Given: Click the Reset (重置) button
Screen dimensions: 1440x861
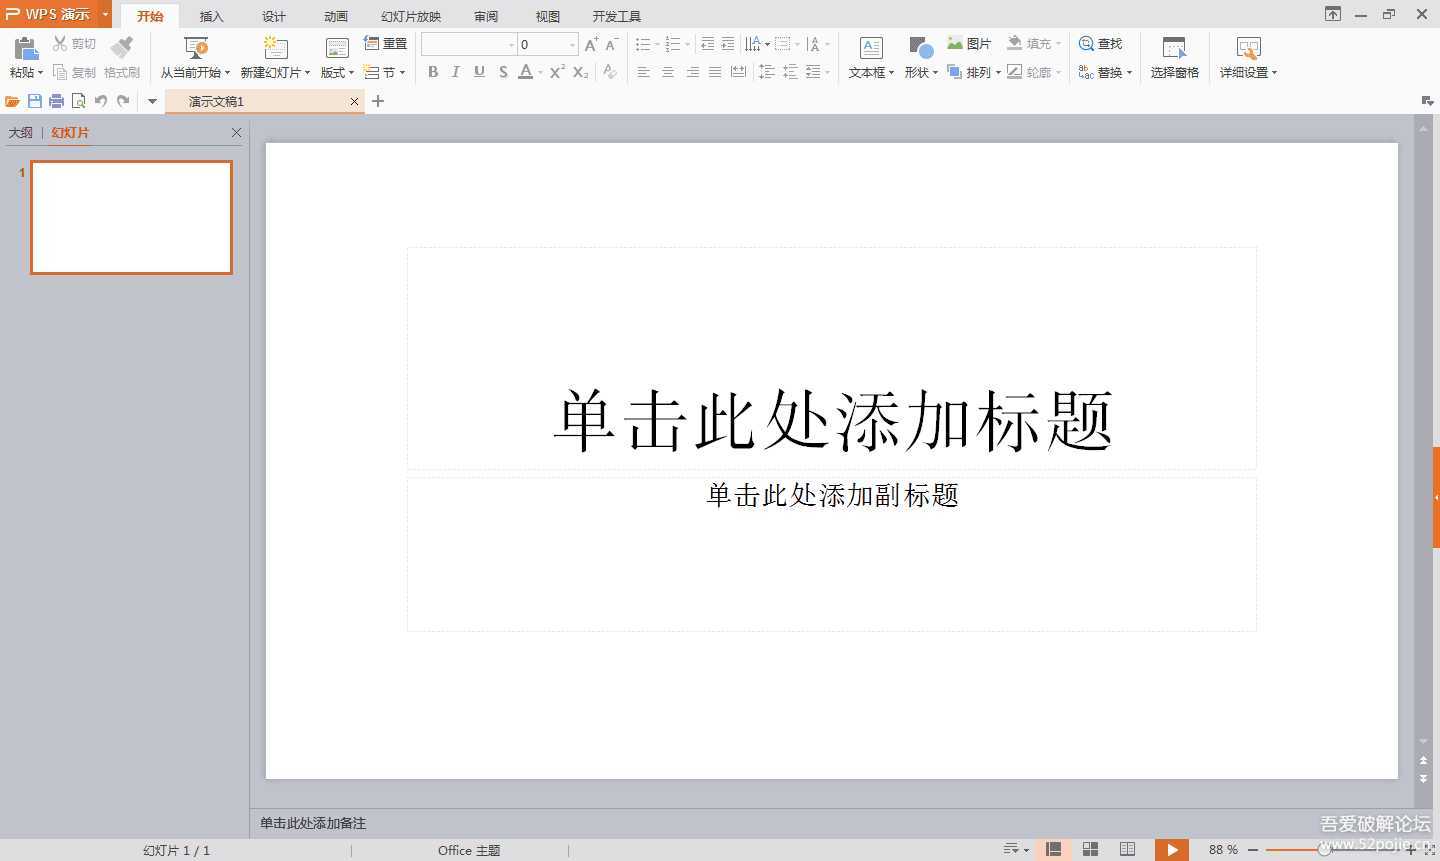Looking at the screenshot, I should click(x=386, y=44).
